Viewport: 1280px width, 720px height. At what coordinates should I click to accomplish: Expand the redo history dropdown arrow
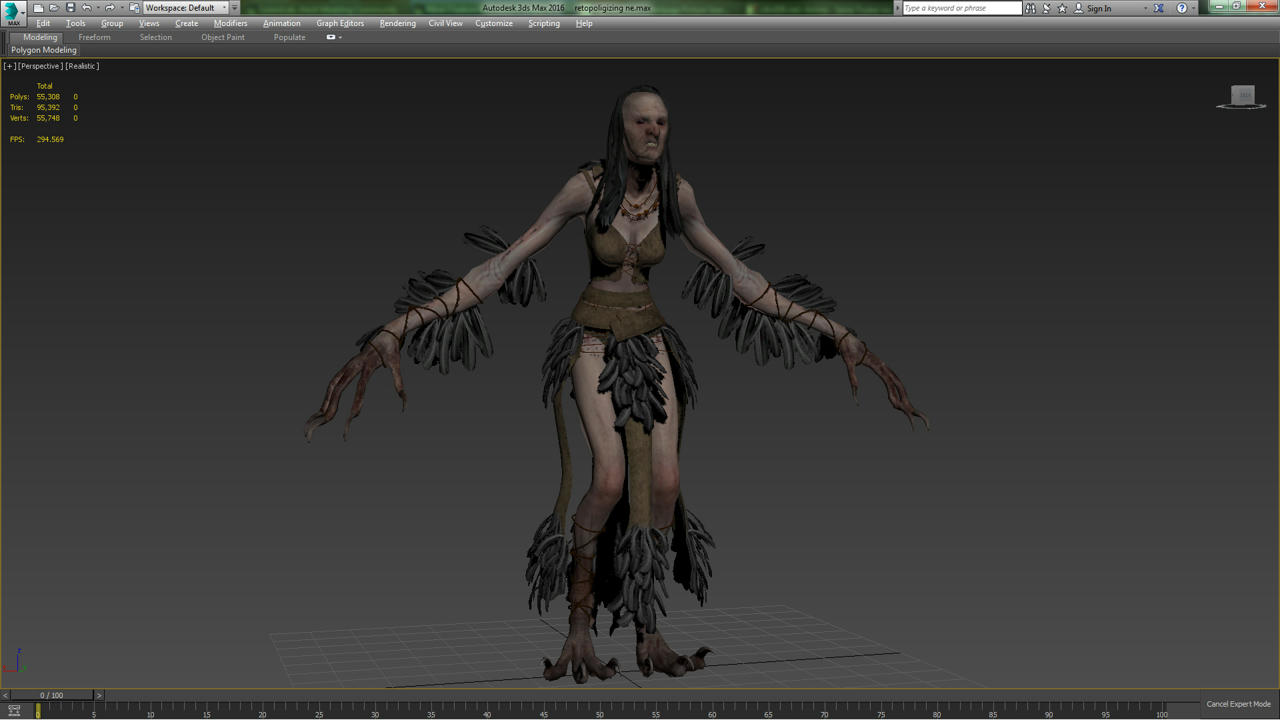pos(122,8)
